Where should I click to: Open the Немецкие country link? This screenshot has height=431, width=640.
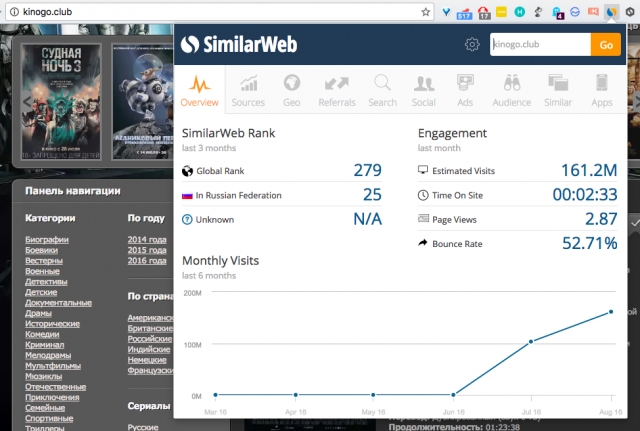click(147, 360)
